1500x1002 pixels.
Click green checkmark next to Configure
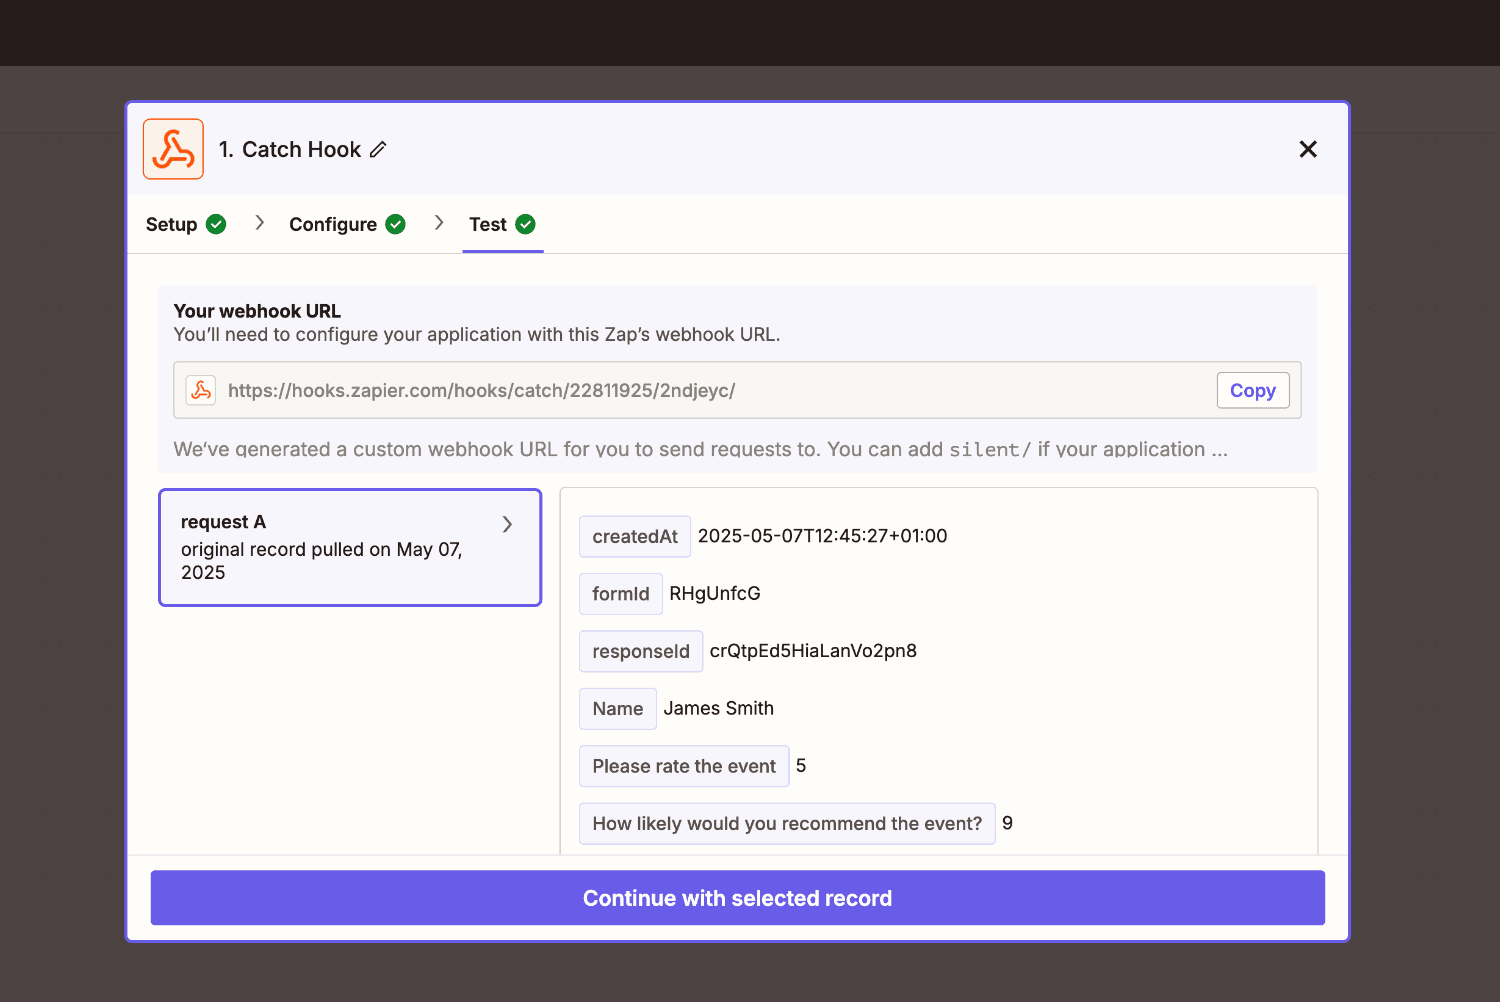click(x=396, y=224)
